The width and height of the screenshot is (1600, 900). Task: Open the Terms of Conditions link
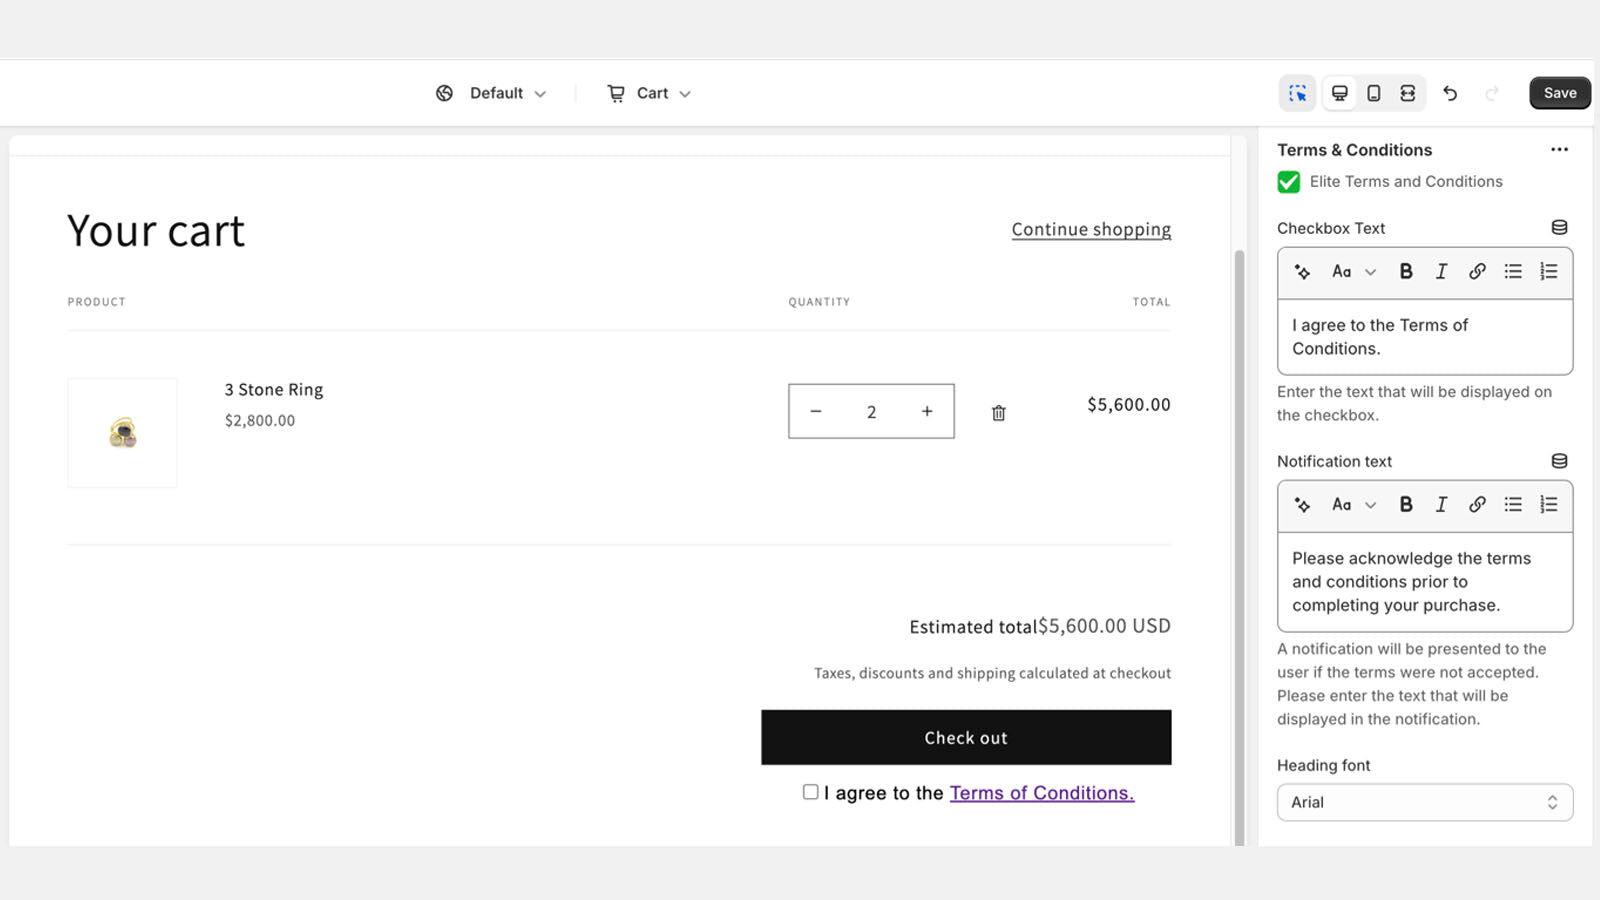click(x=1040, y=792)
